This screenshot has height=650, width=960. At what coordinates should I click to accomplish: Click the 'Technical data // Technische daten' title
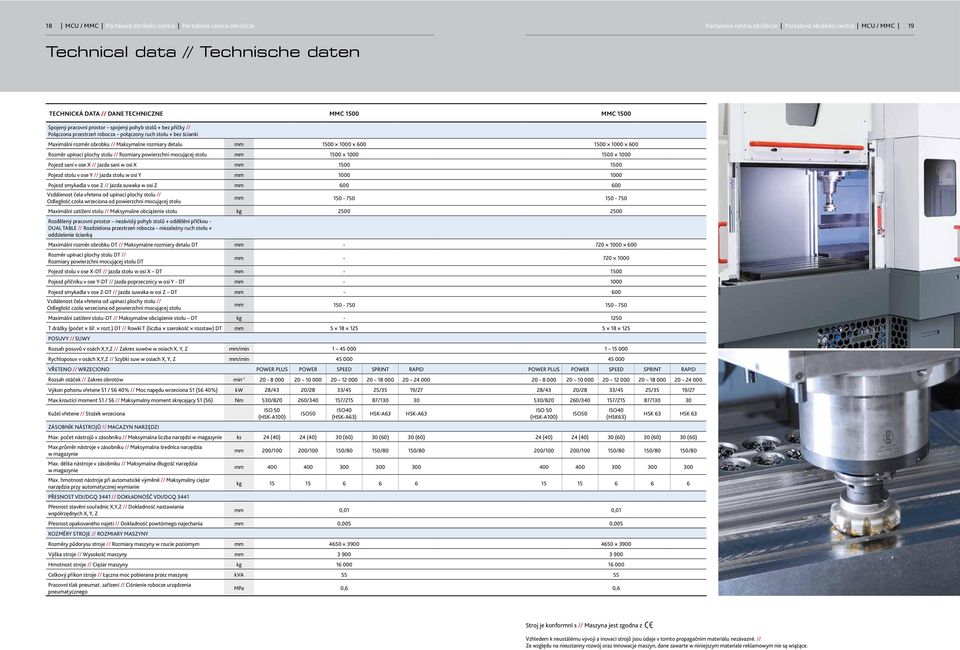[203, 52]
